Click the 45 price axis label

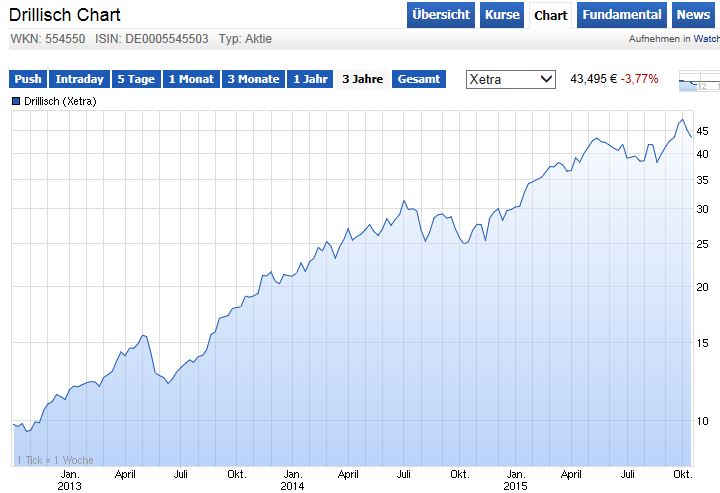(702, 131)
